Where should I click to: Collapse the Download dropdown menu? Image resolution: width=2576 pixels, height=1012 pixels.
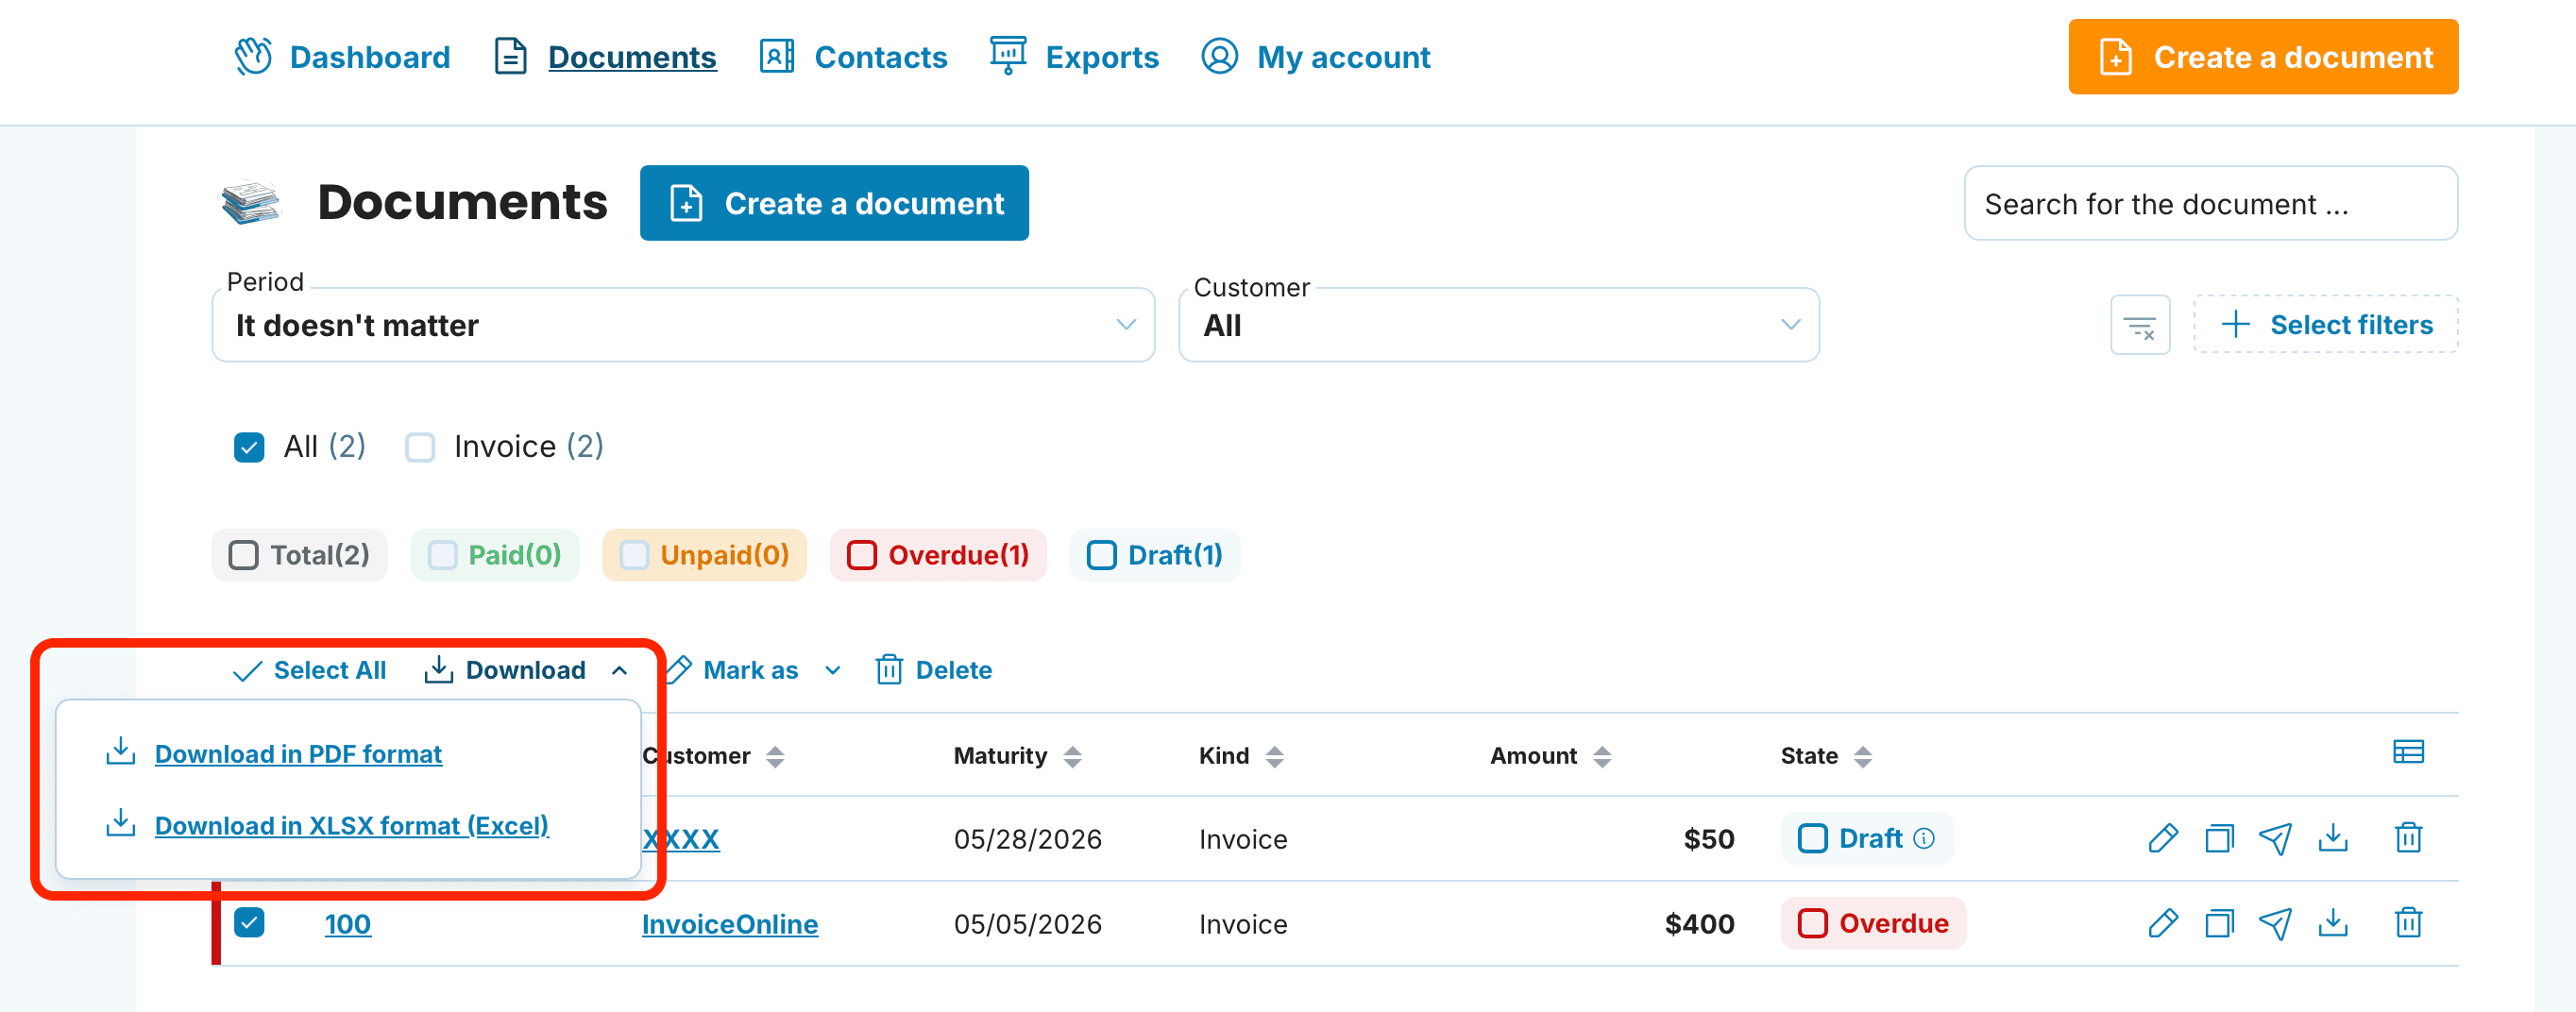tap(527, 670)
